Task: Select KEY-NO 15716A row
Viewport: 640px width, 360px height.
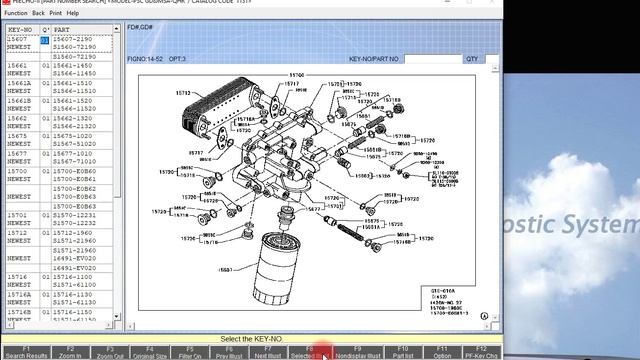Action: [x=59, y=298]
